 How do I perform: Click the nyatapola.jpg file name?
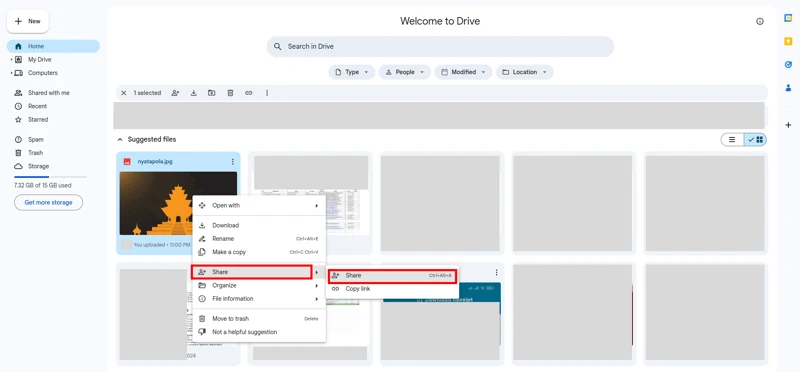point(155,161)
